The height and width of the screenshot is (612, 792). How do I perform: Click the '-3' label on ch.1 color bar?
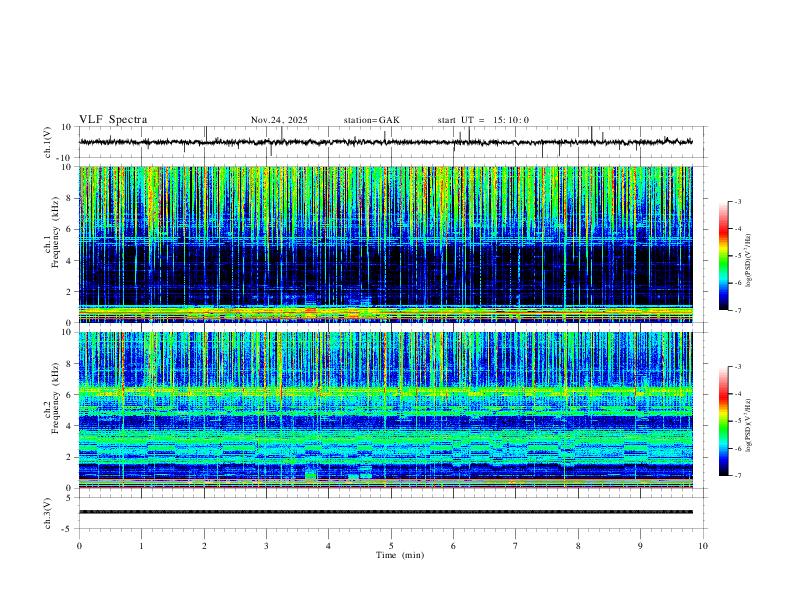point(737,202)
